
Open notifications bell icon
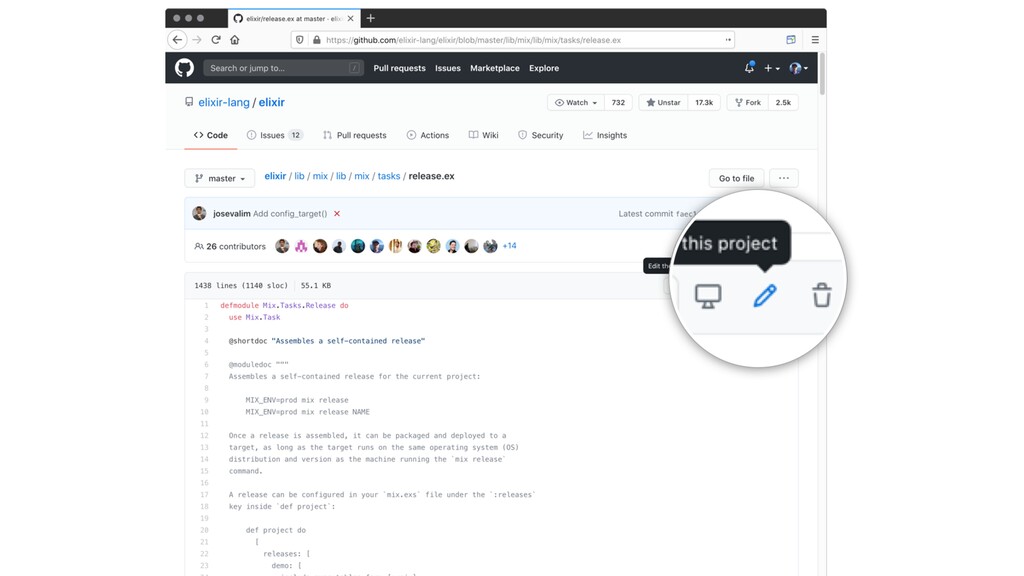[x=749, y=67]
